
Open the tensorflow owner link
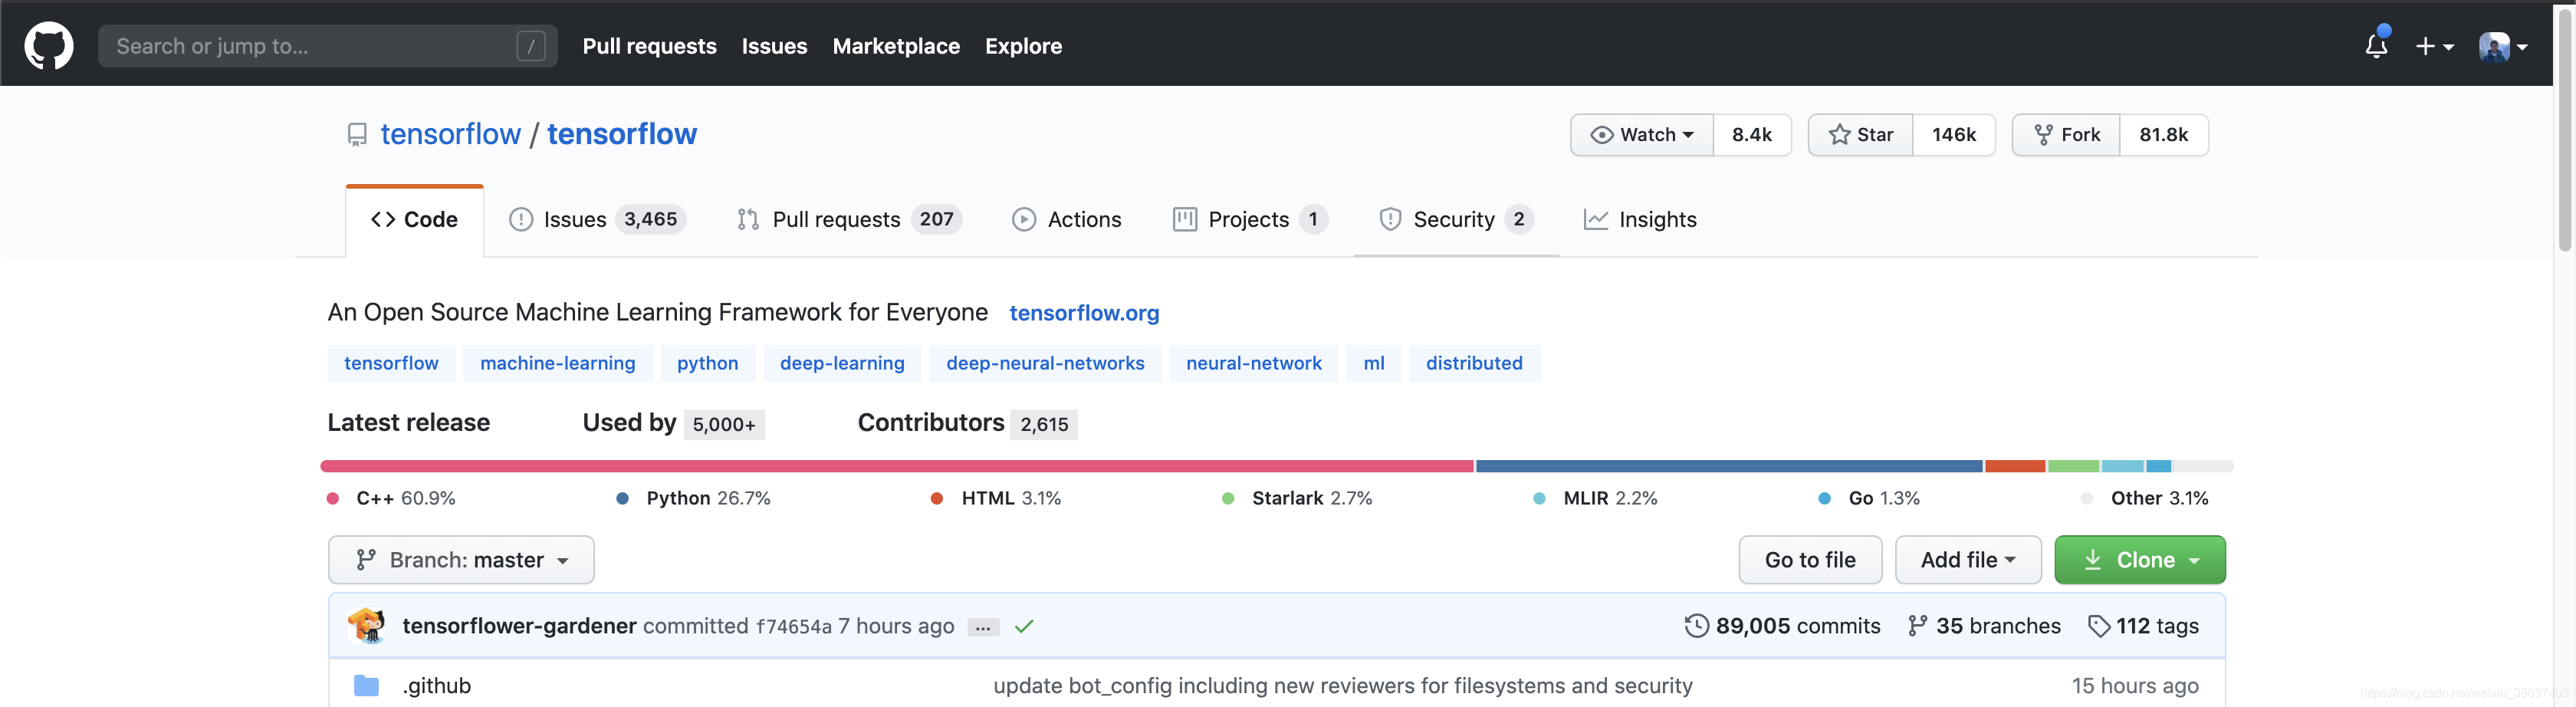(450, 134)
